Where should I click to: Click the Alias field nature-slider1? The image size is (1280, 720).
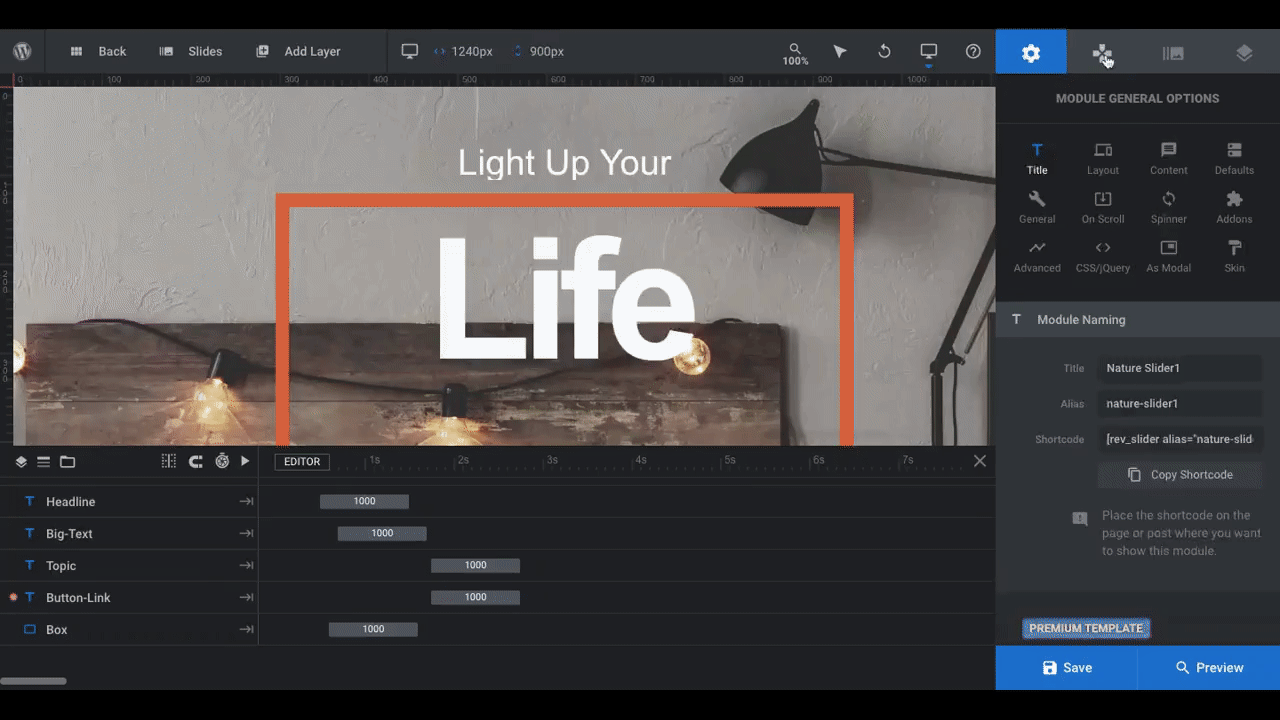[1179, 404]
